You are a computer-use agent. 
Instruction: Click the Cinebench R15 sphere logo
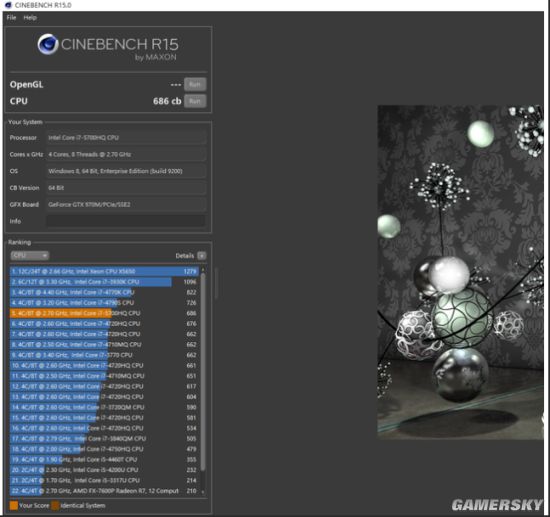tap(48, 44)
